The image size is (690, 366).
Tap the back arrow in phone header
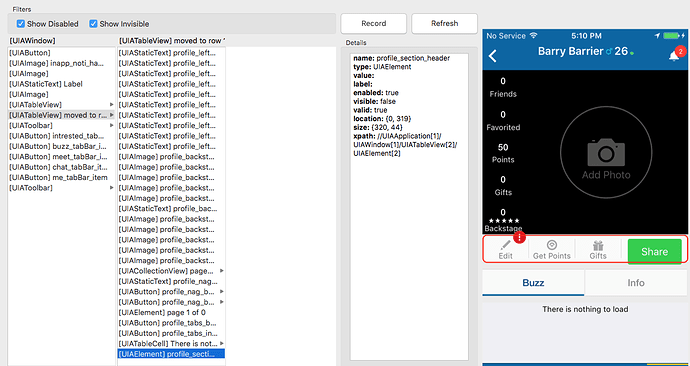[x=493, y=55]
